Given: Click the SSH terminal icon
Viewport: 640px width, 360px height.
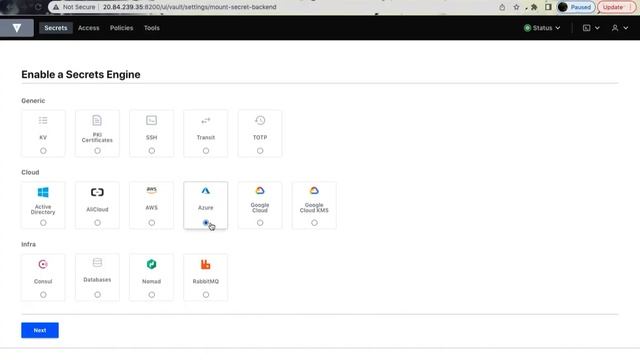Looking at the screenshot, I should 151,120.
